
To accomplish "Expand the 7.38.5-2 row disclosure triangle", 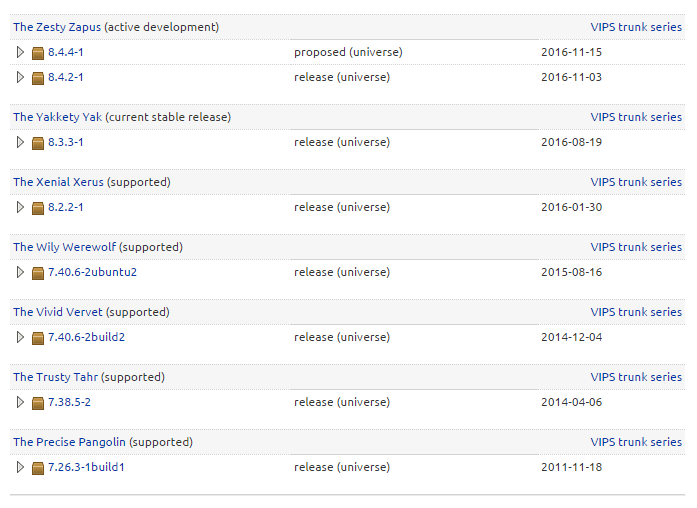I will (20, 402).
